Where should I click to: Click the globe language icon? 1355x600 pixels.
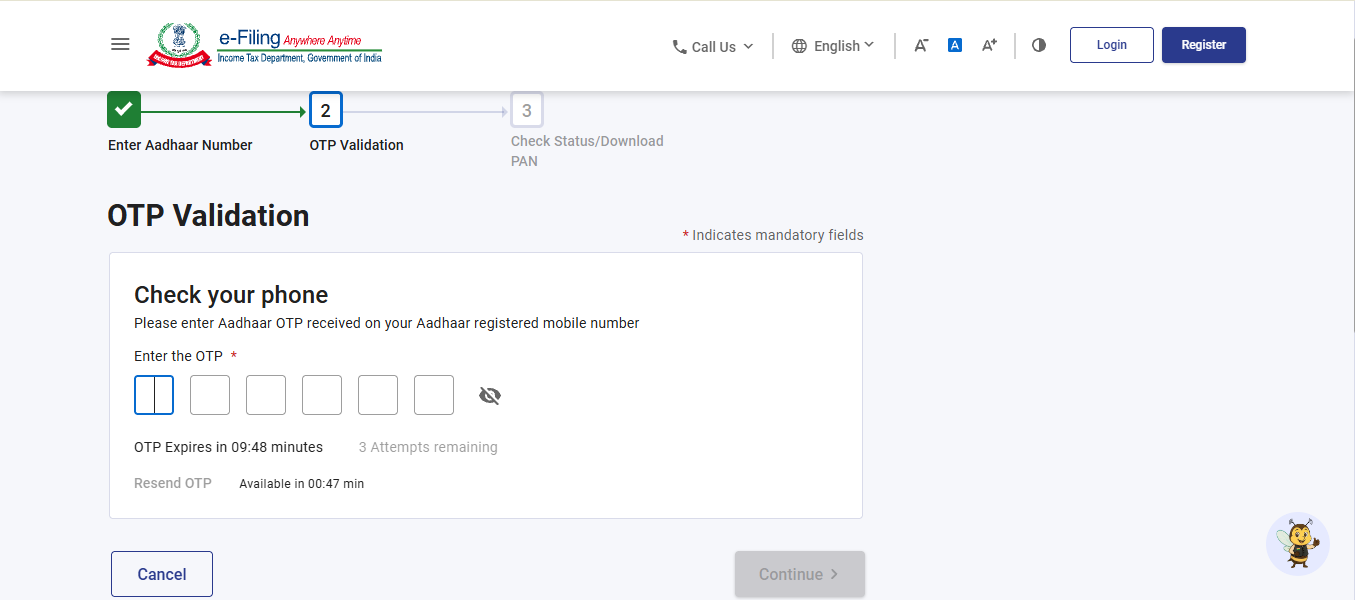coord(799,46)
